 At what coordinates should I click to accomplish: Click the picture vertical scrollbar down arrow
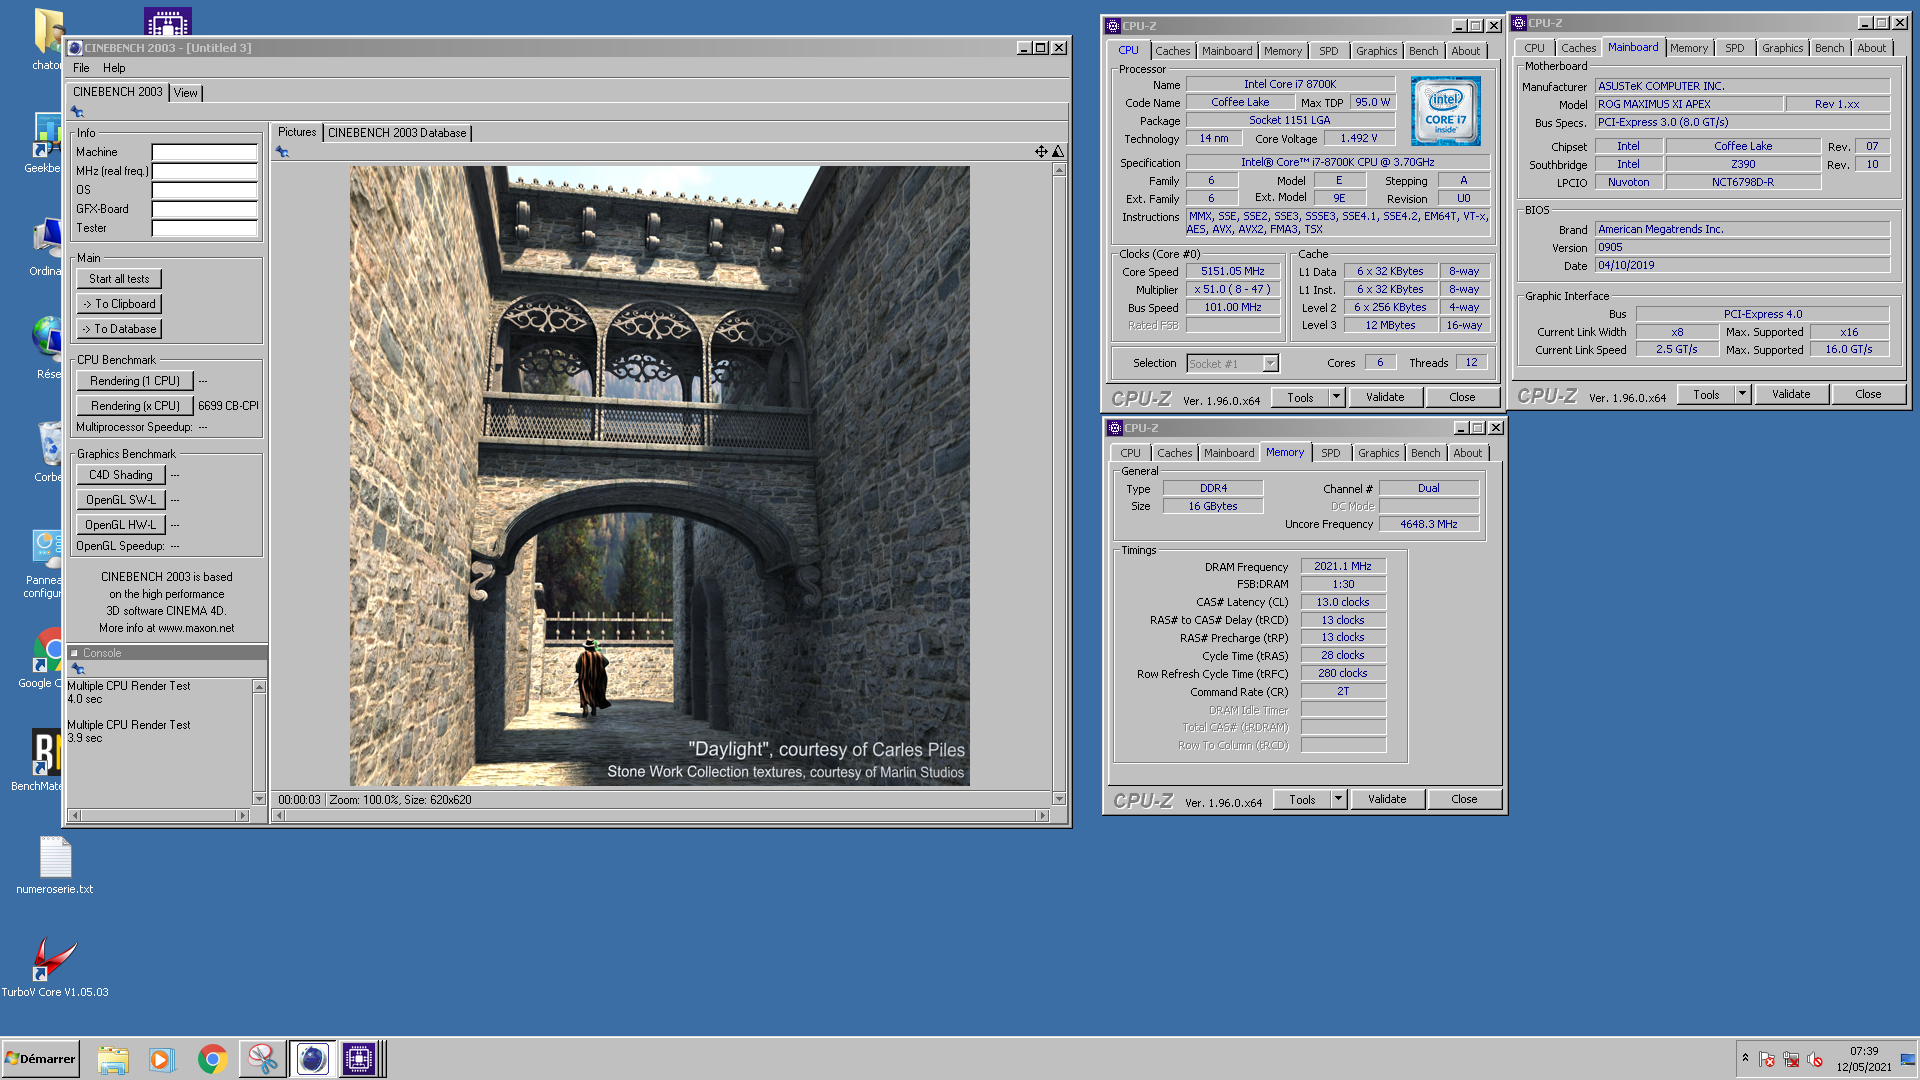point(1059,799)
